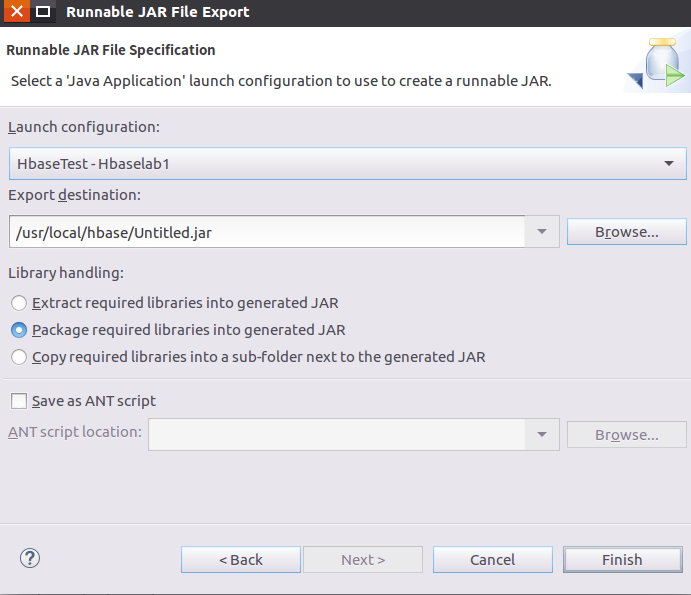This screenshot has width=691, height=595.
Task: Click the ANT script location text field
Action: coord(338,435)
